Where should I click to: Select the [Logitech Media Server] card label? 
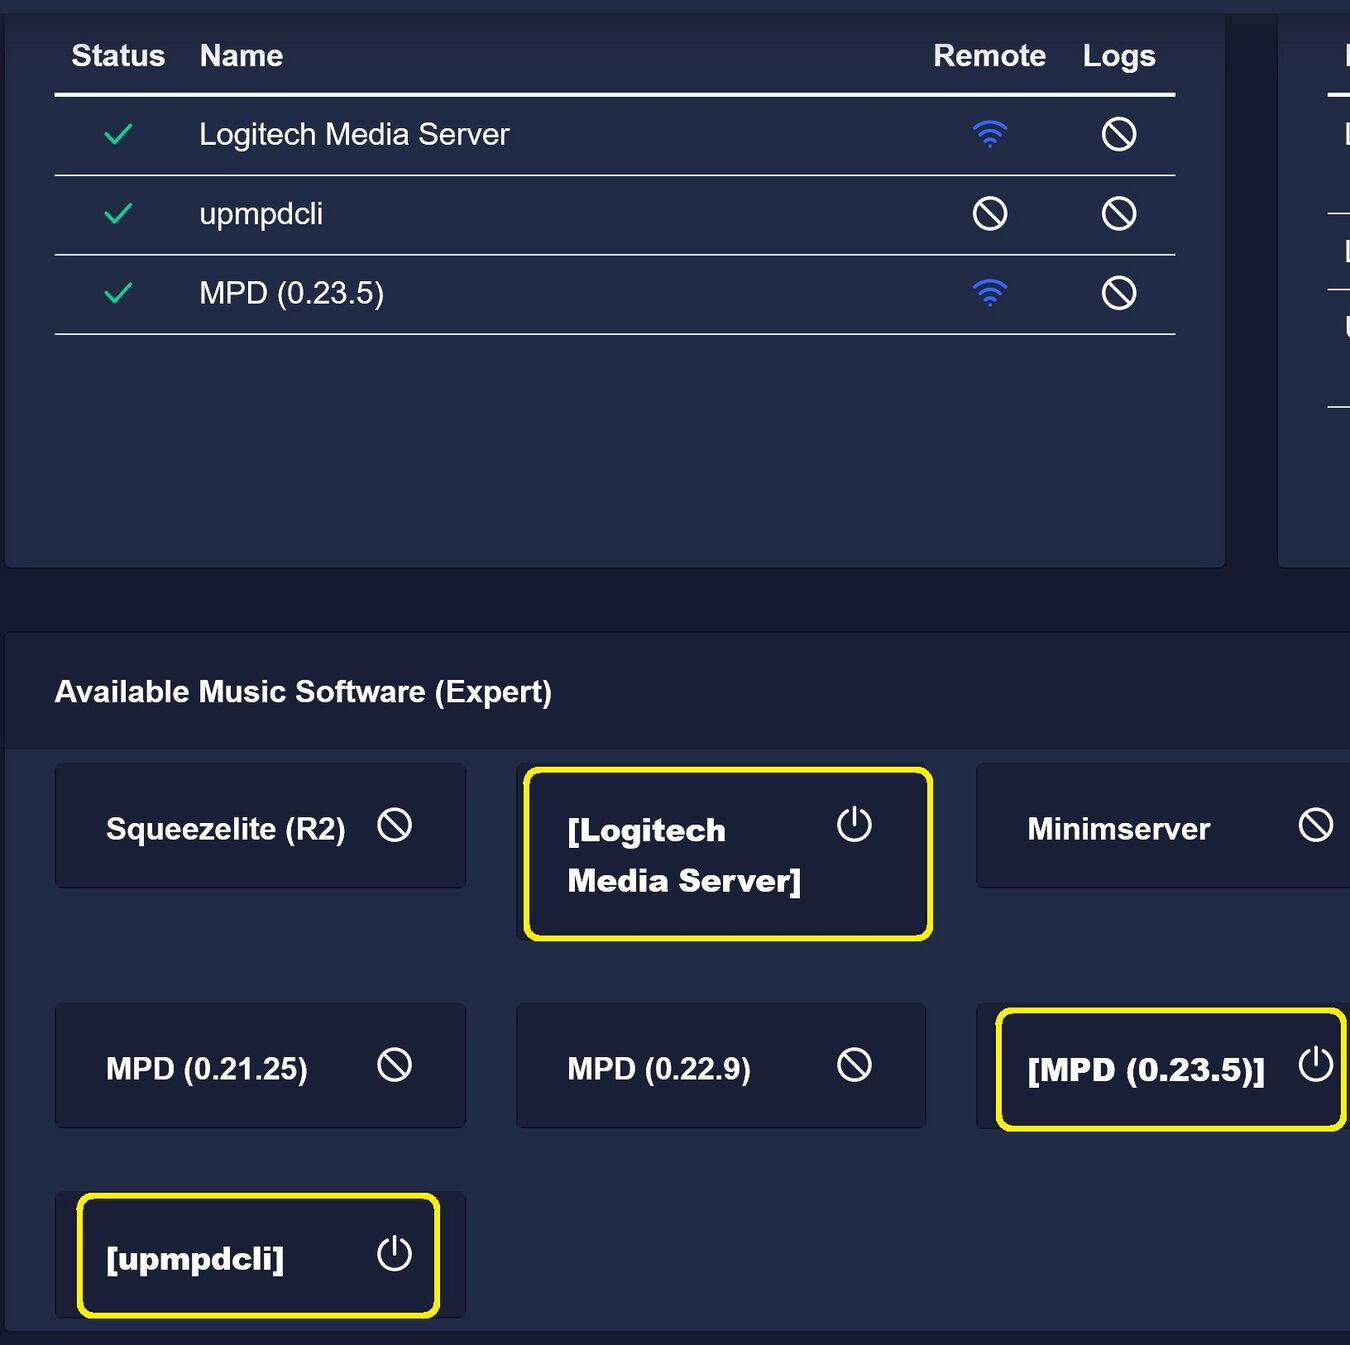[684, 855]
